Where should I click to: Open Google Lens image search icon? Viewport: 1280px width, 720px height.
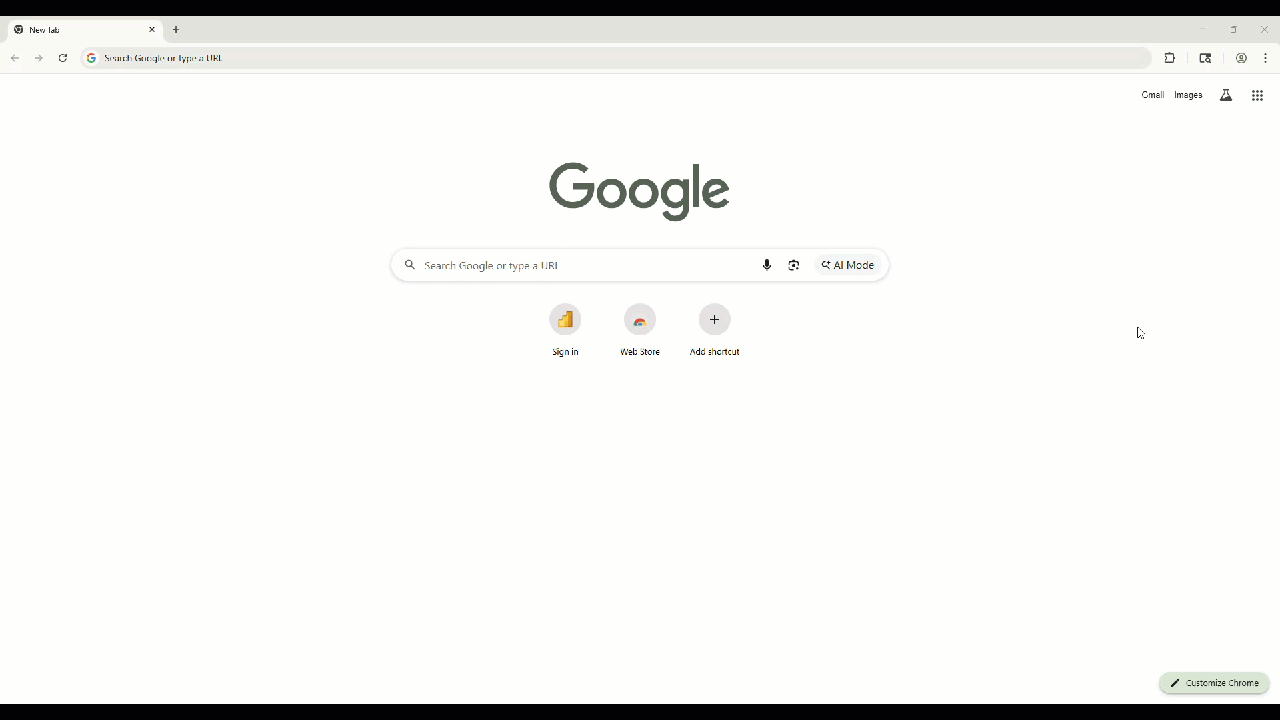point(794,265)
